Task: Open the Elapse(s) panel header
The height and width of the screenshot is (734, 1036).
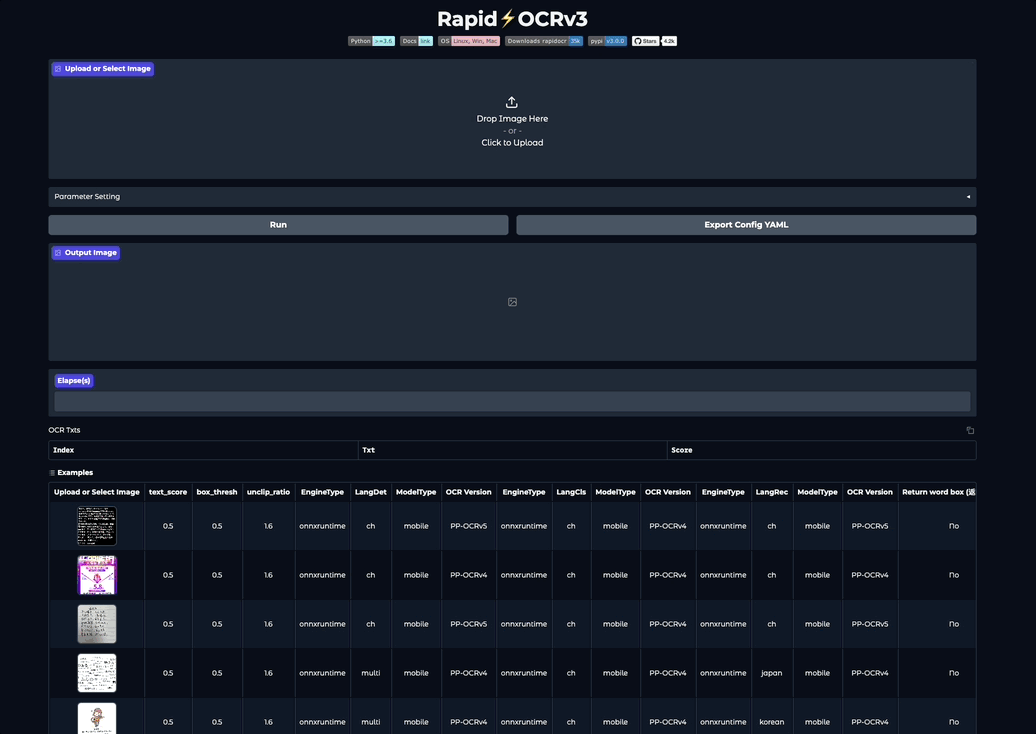Action: [x=74, y=380]
